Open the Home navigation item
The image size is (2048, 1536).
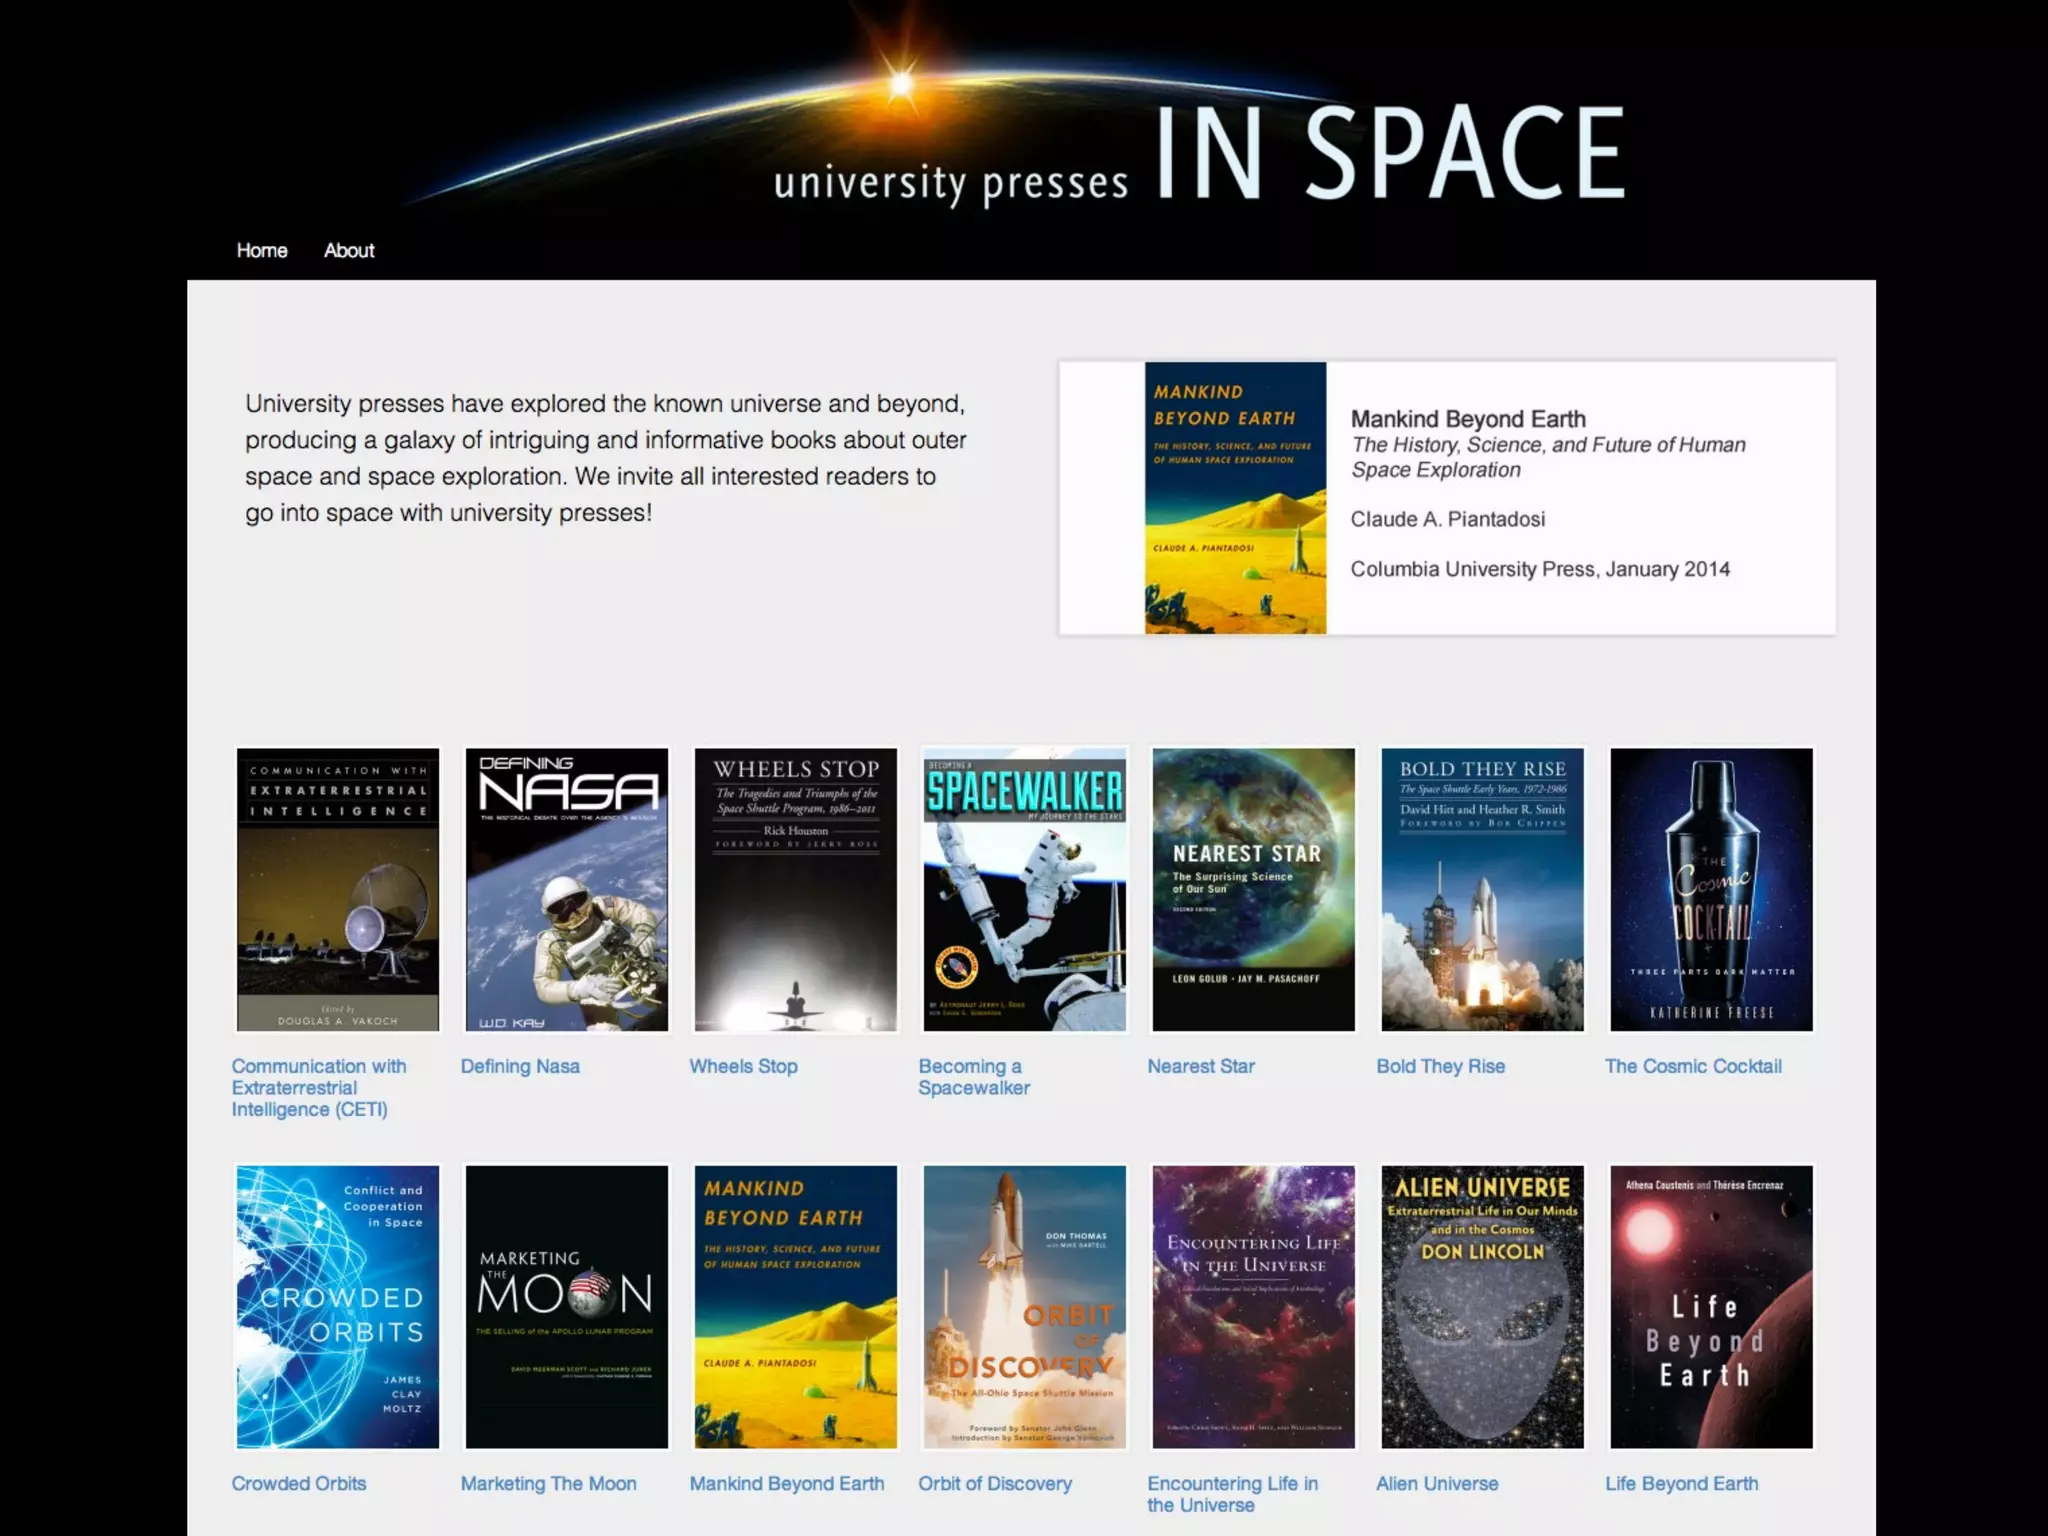[x=262, y=250]
